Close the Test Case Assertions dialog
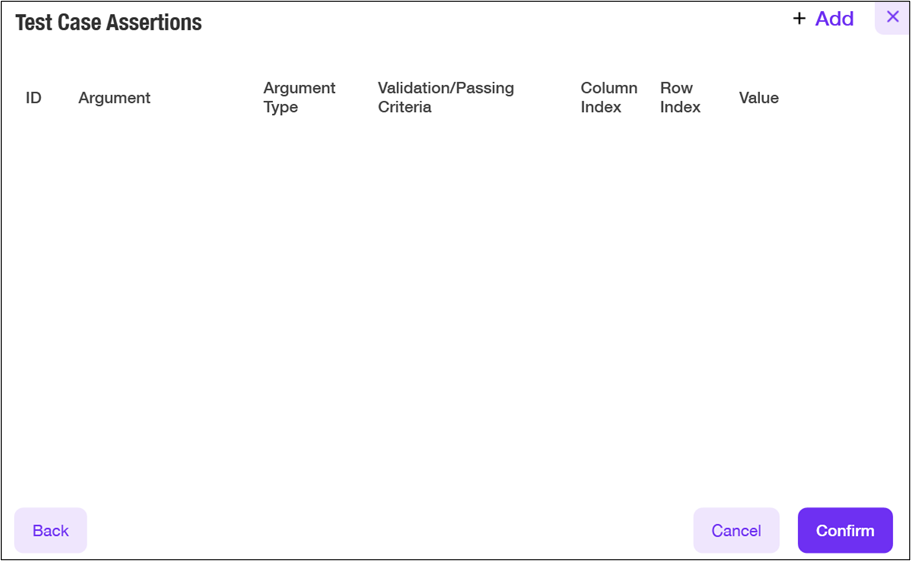911x561 pixels. pyautogui.click(x=892, y=17)
